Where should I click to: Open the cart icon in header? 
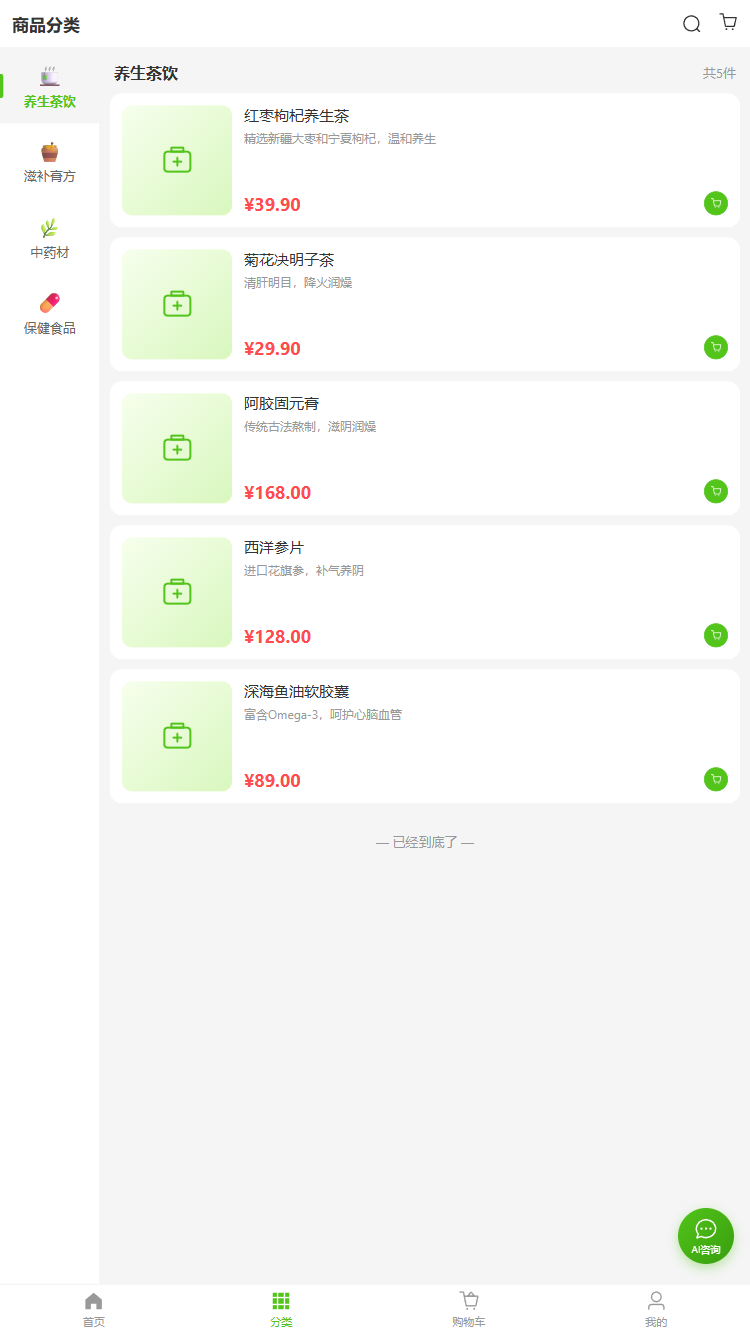728,22
